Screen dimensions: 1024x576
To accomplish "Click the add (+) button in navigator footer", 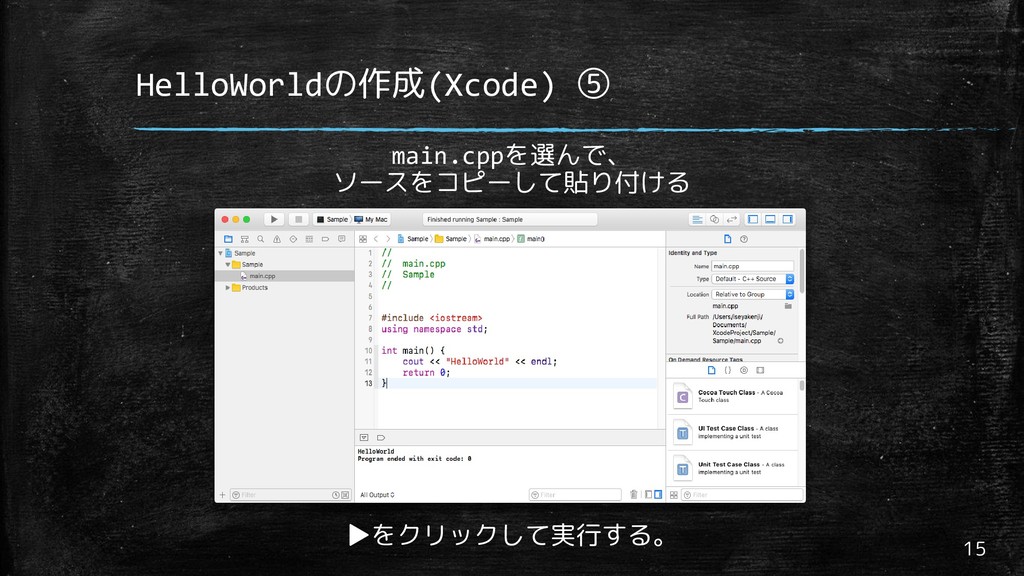I will tap(222, 495).
